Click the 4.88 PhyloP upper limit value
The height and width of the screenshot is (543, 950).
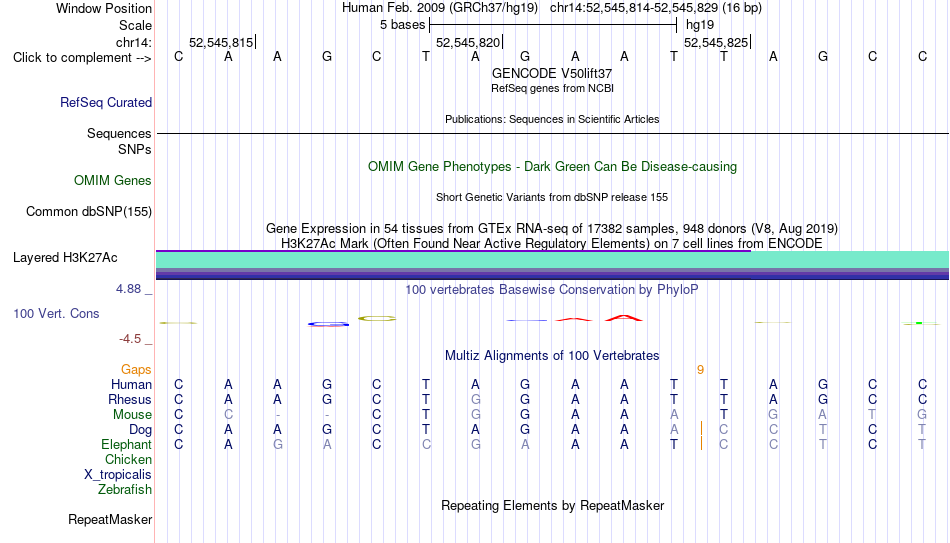pyautogui.click(x=128, y=289)
